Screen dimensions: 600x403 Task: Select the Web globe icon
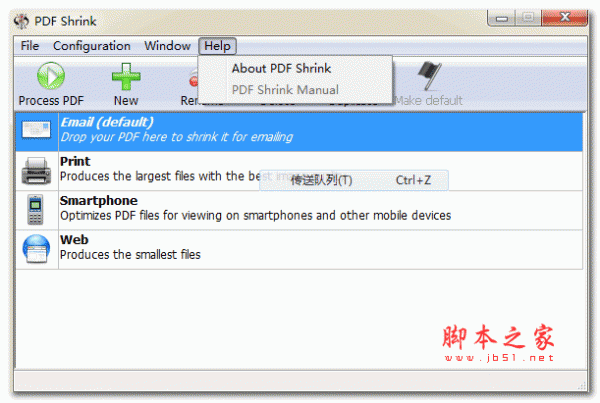point(36,249)
